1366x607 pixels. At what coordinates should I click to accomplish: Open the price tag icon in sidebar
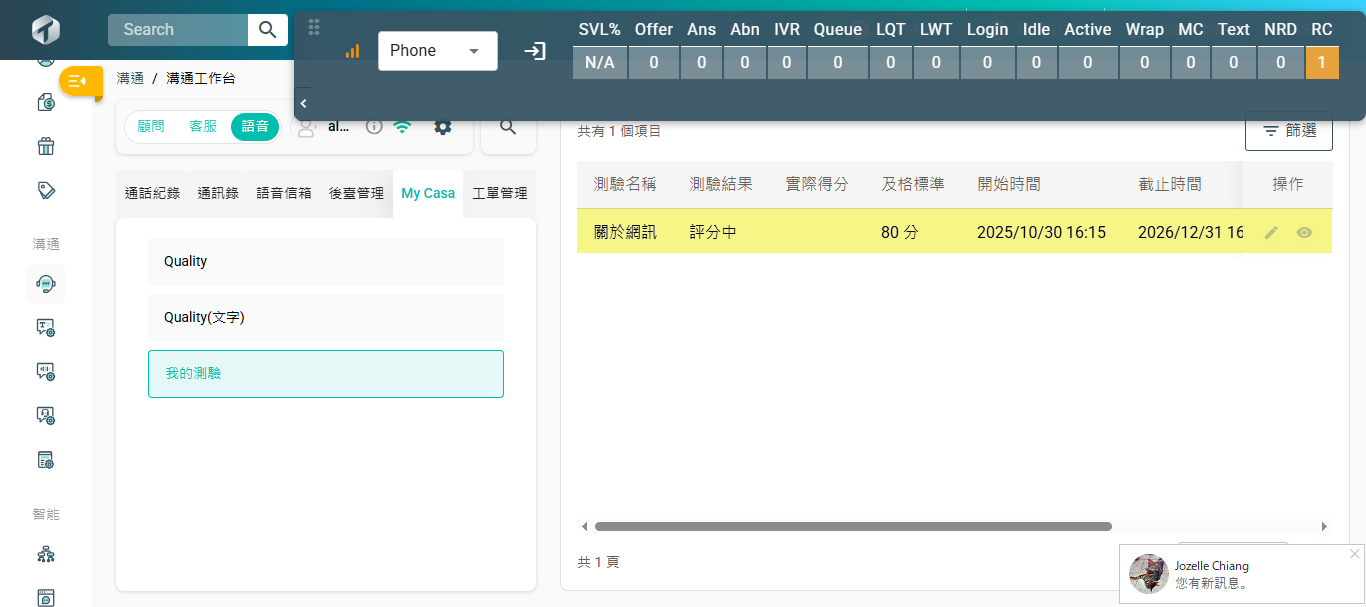coord(46,190)
